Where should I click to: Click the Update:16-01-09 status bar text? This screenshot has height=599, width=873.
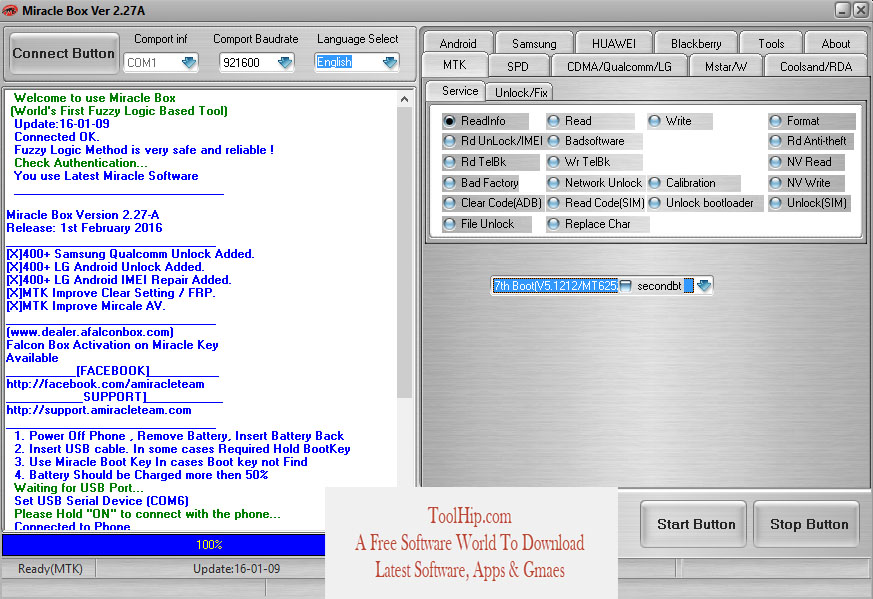tap(237, 569)
